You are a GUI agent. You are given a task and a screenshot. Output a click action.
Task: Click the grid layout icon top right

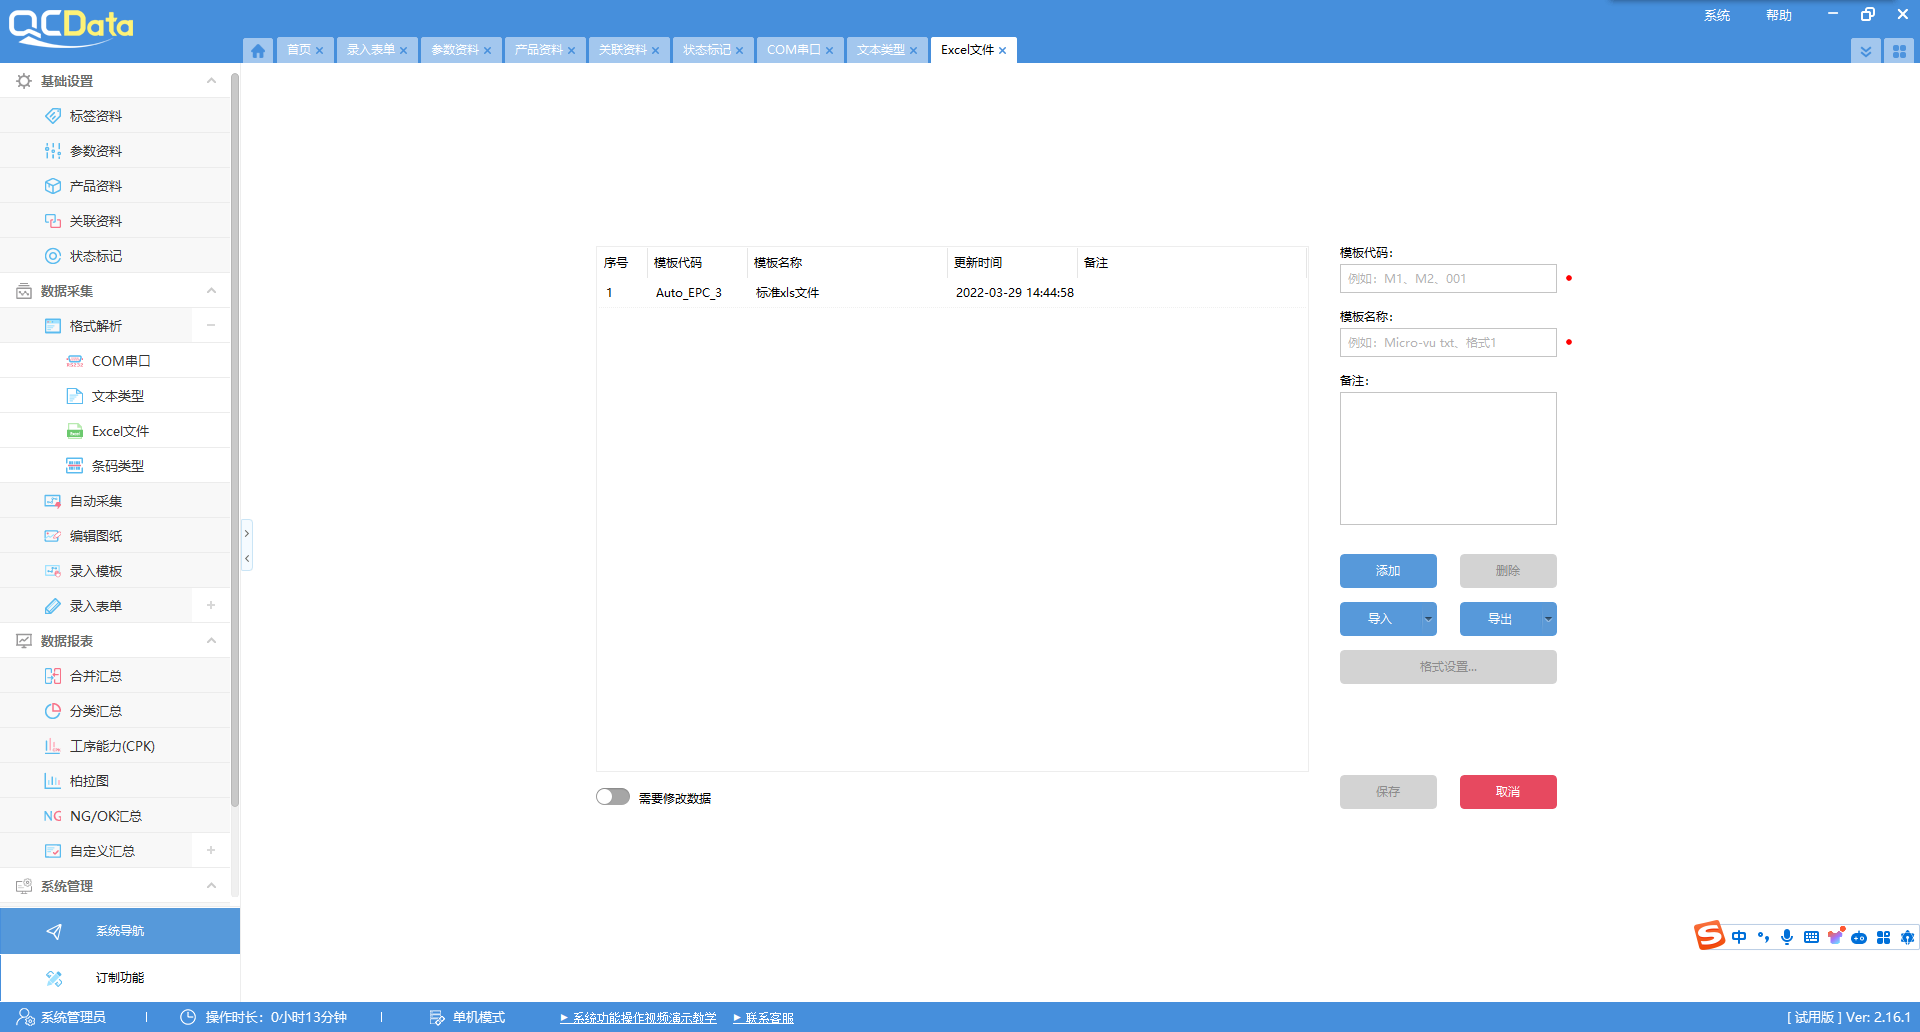(x=1899, y=51)
